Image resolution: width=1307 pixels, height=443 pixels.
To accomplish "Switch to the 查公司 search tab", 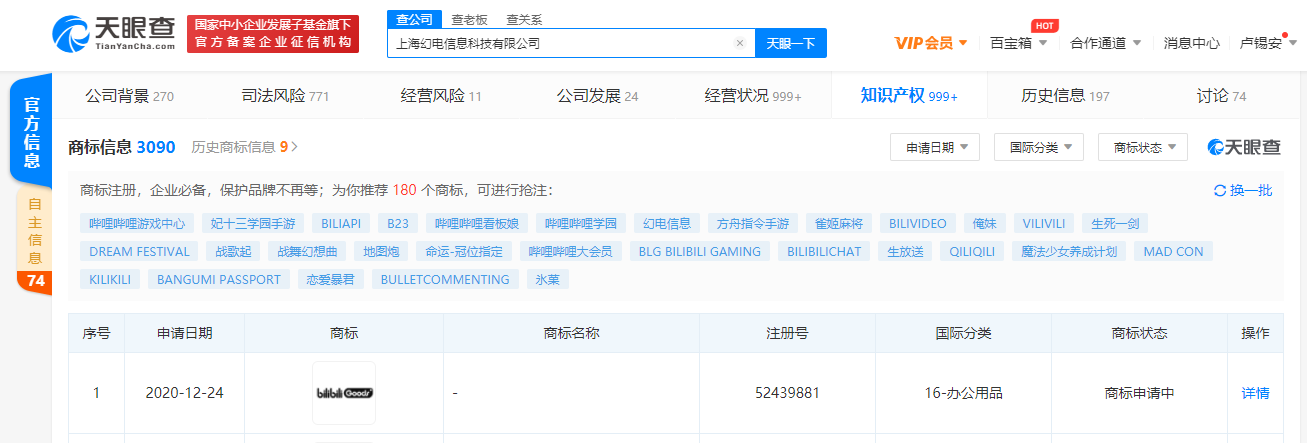I will [x=414, y=19].
